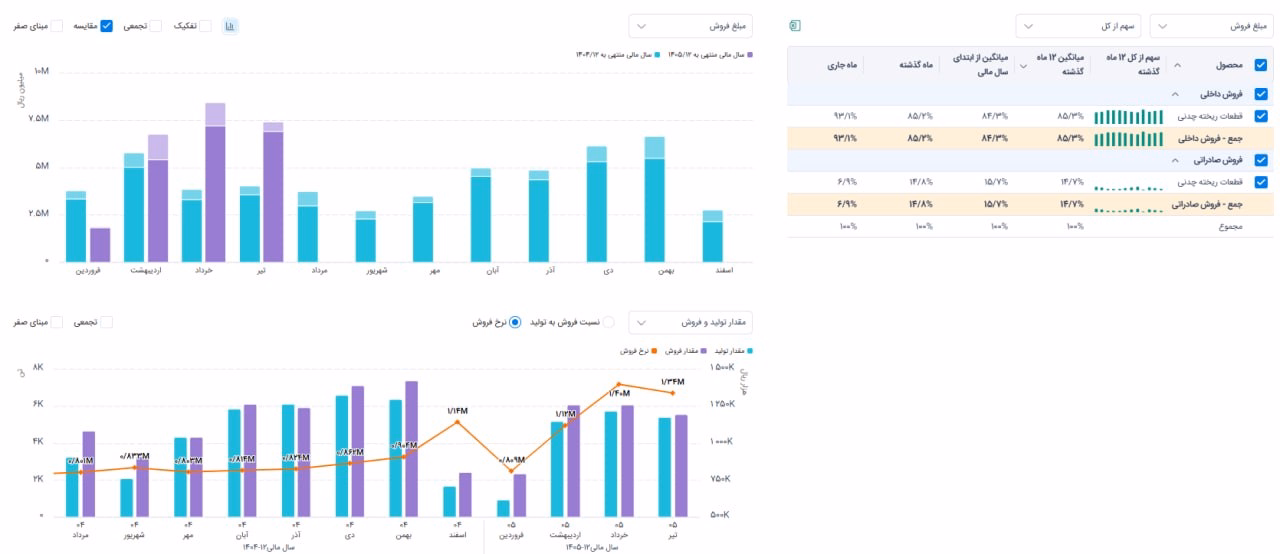The height and width of the screenshot is (554, 1280).
Task: Uncheck the فروش صادراتی group checkbox
Action: point(1261,160)
